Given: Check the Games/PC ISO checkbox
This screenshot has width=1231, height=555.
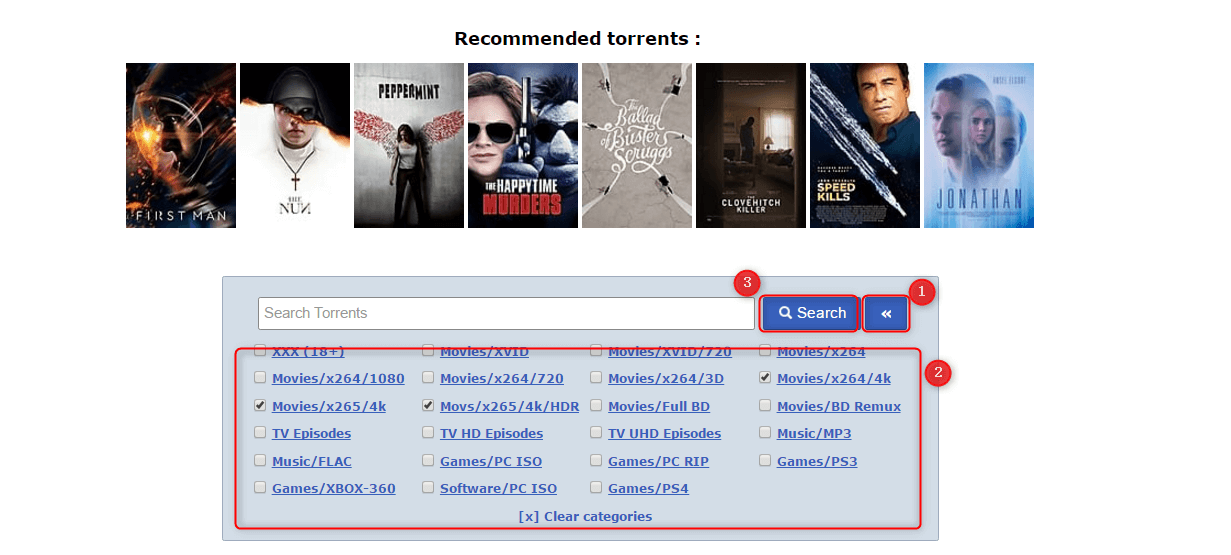Looking at the screenshot, I should pos(428,461).
